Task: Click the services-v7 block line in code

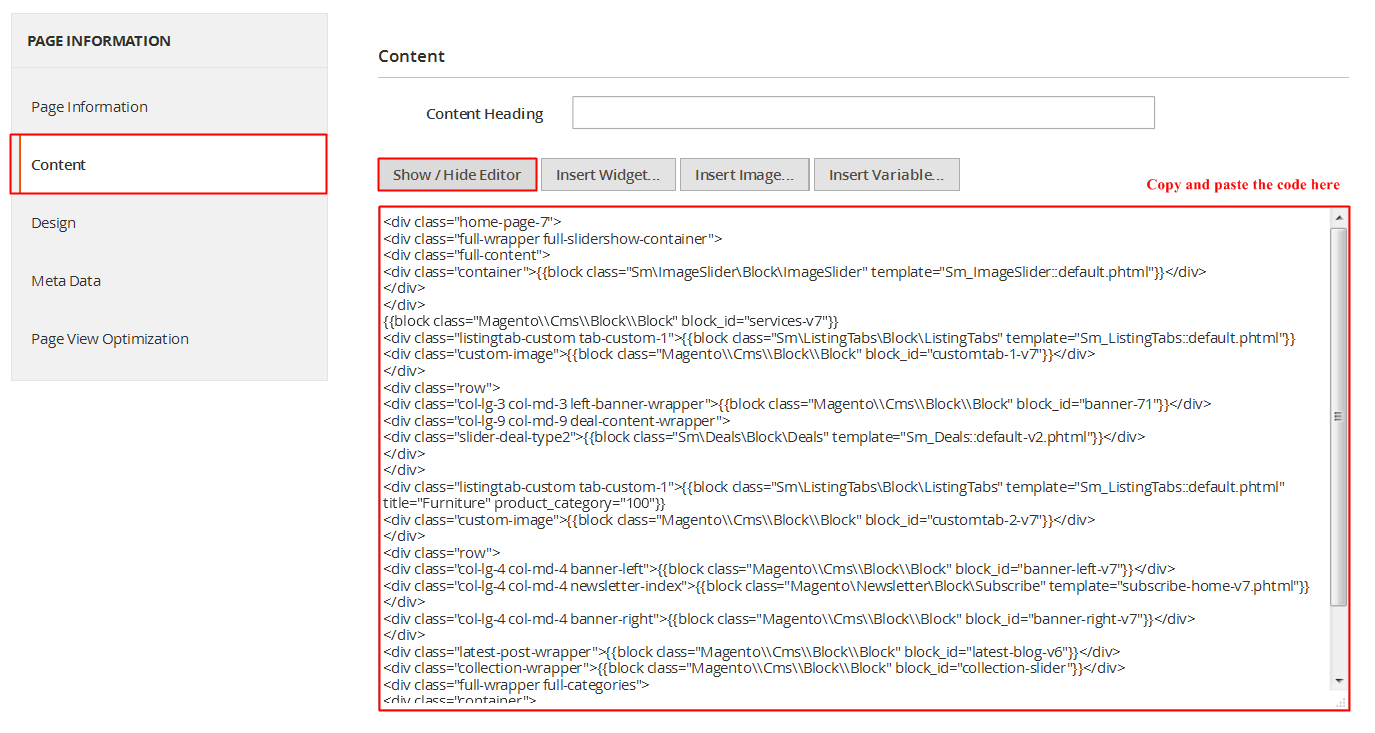Action: [x=610, y=321]
